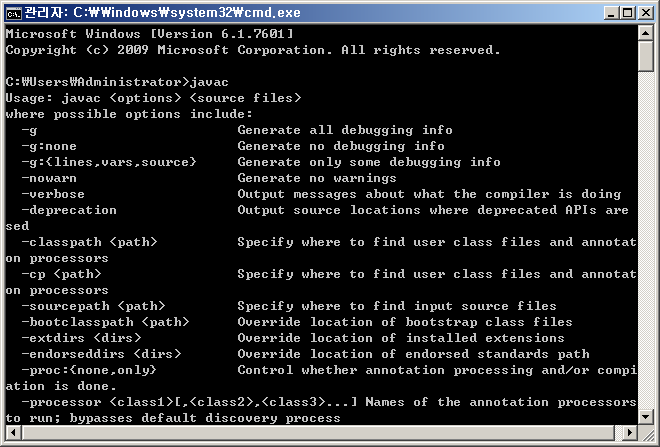Click the '-verbose' option text
This screenshot has height=447, width=660.
(53, 194)
